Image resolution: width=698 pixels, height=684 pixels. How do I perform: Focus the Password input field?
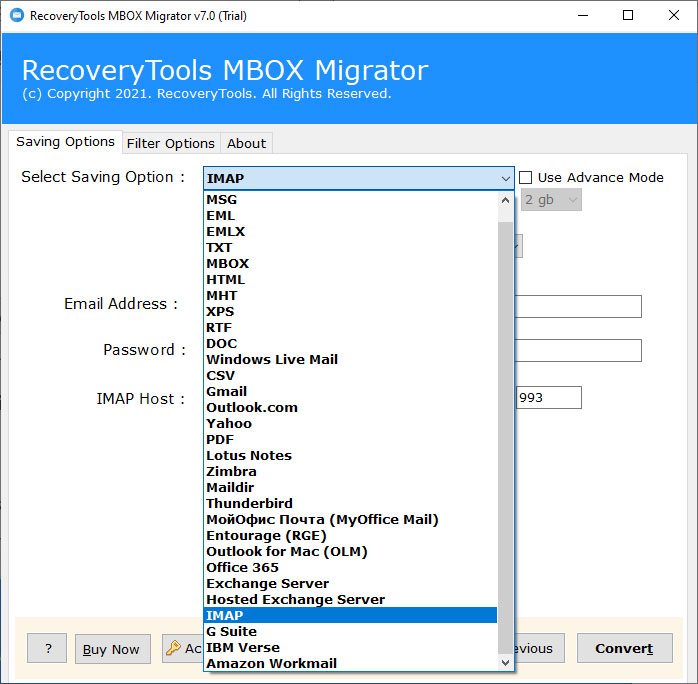[578, 350]
